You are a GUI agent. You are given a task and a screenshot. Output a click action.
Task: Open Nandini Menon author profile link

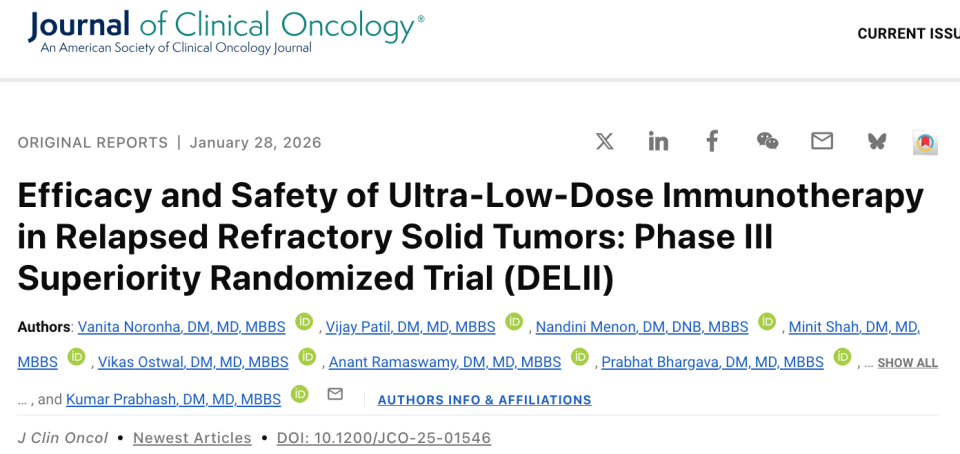tap(642, 327)
